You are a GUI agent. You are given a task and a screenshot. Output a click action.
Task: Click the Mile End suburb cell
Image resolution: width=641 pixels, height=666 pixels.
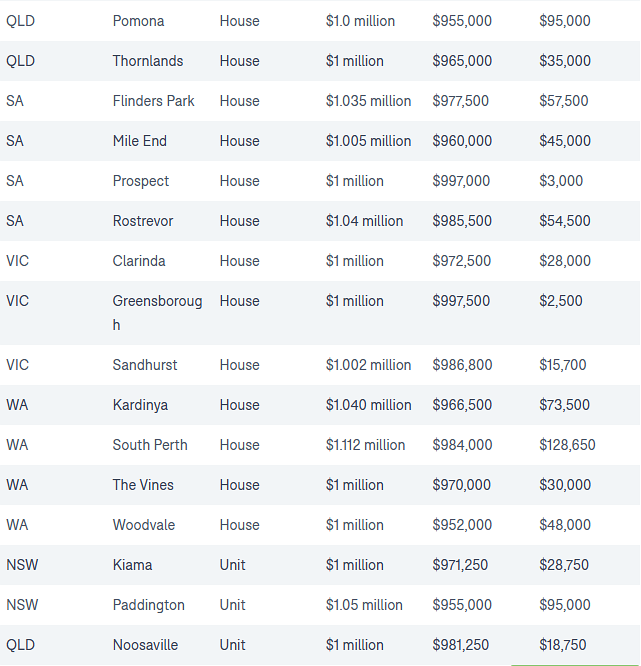pyautogui.click(x=140, y=141)
